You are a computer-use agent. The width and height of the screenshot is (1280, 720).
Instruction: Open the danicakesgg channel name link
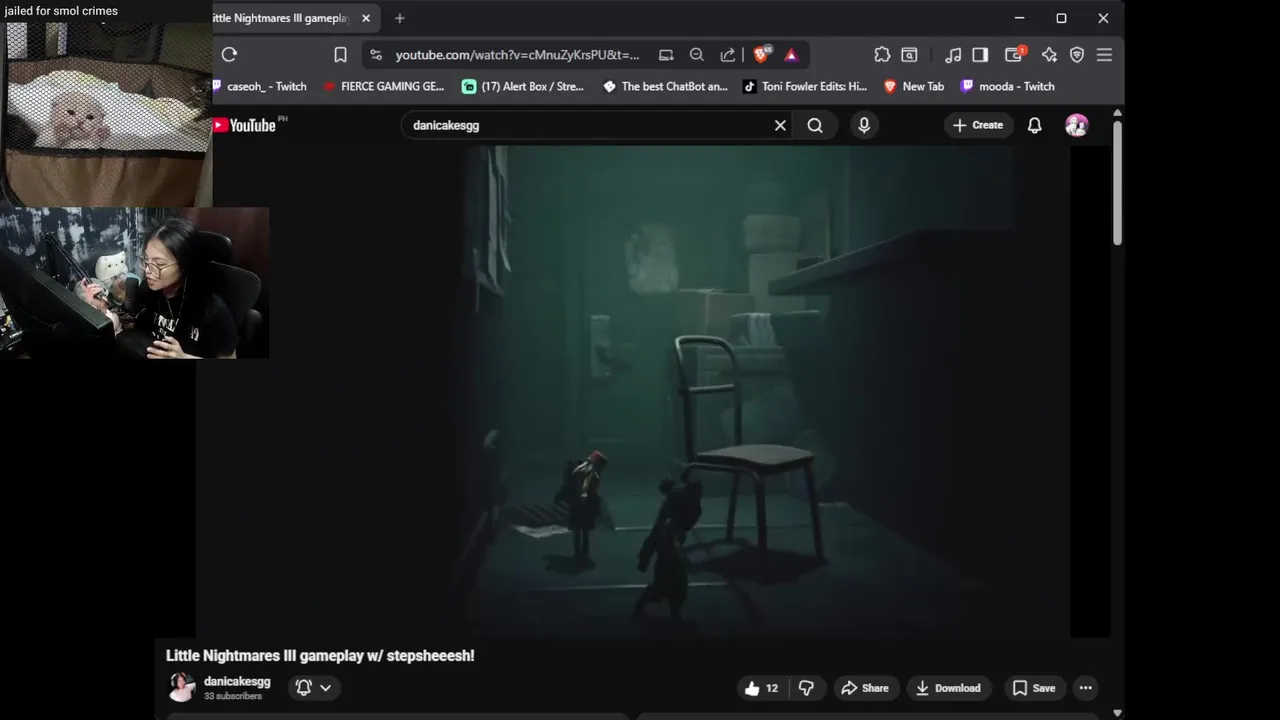(237, 681)
